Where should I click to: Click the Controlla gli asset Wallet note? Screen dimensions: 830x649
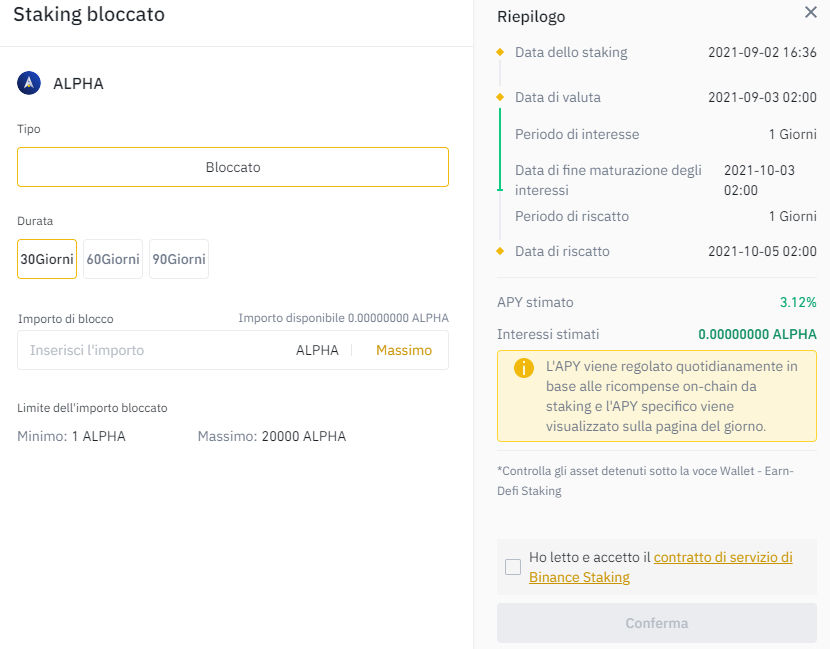645,481
